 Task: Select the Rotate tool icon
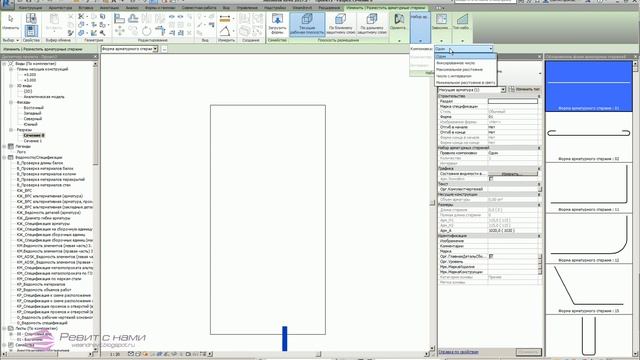coord(147,31)
